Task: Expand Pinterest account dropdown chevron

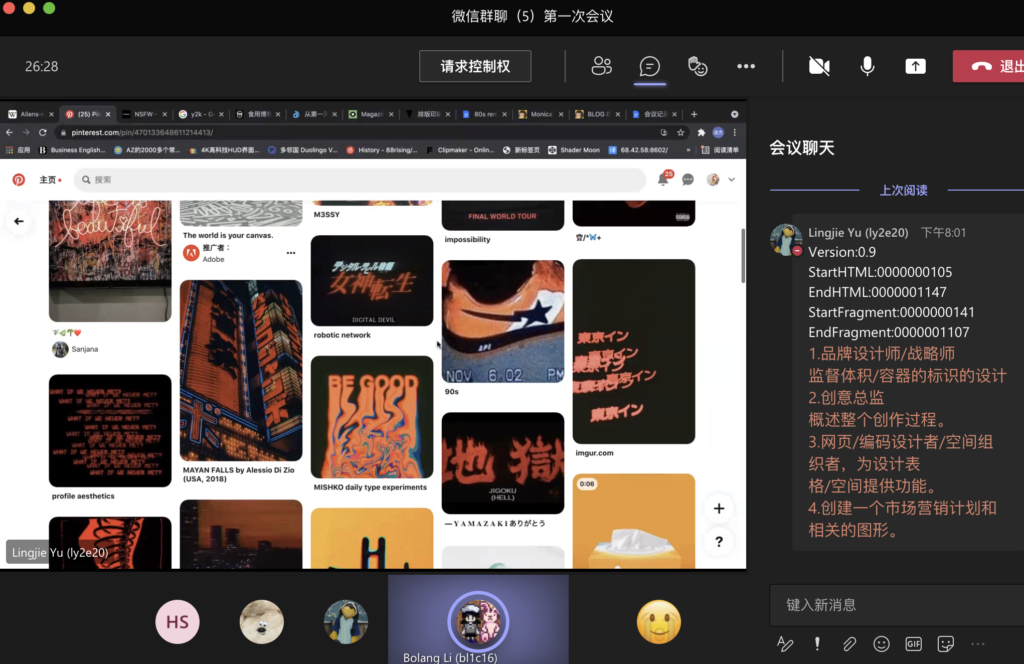Action: [731, 180]
